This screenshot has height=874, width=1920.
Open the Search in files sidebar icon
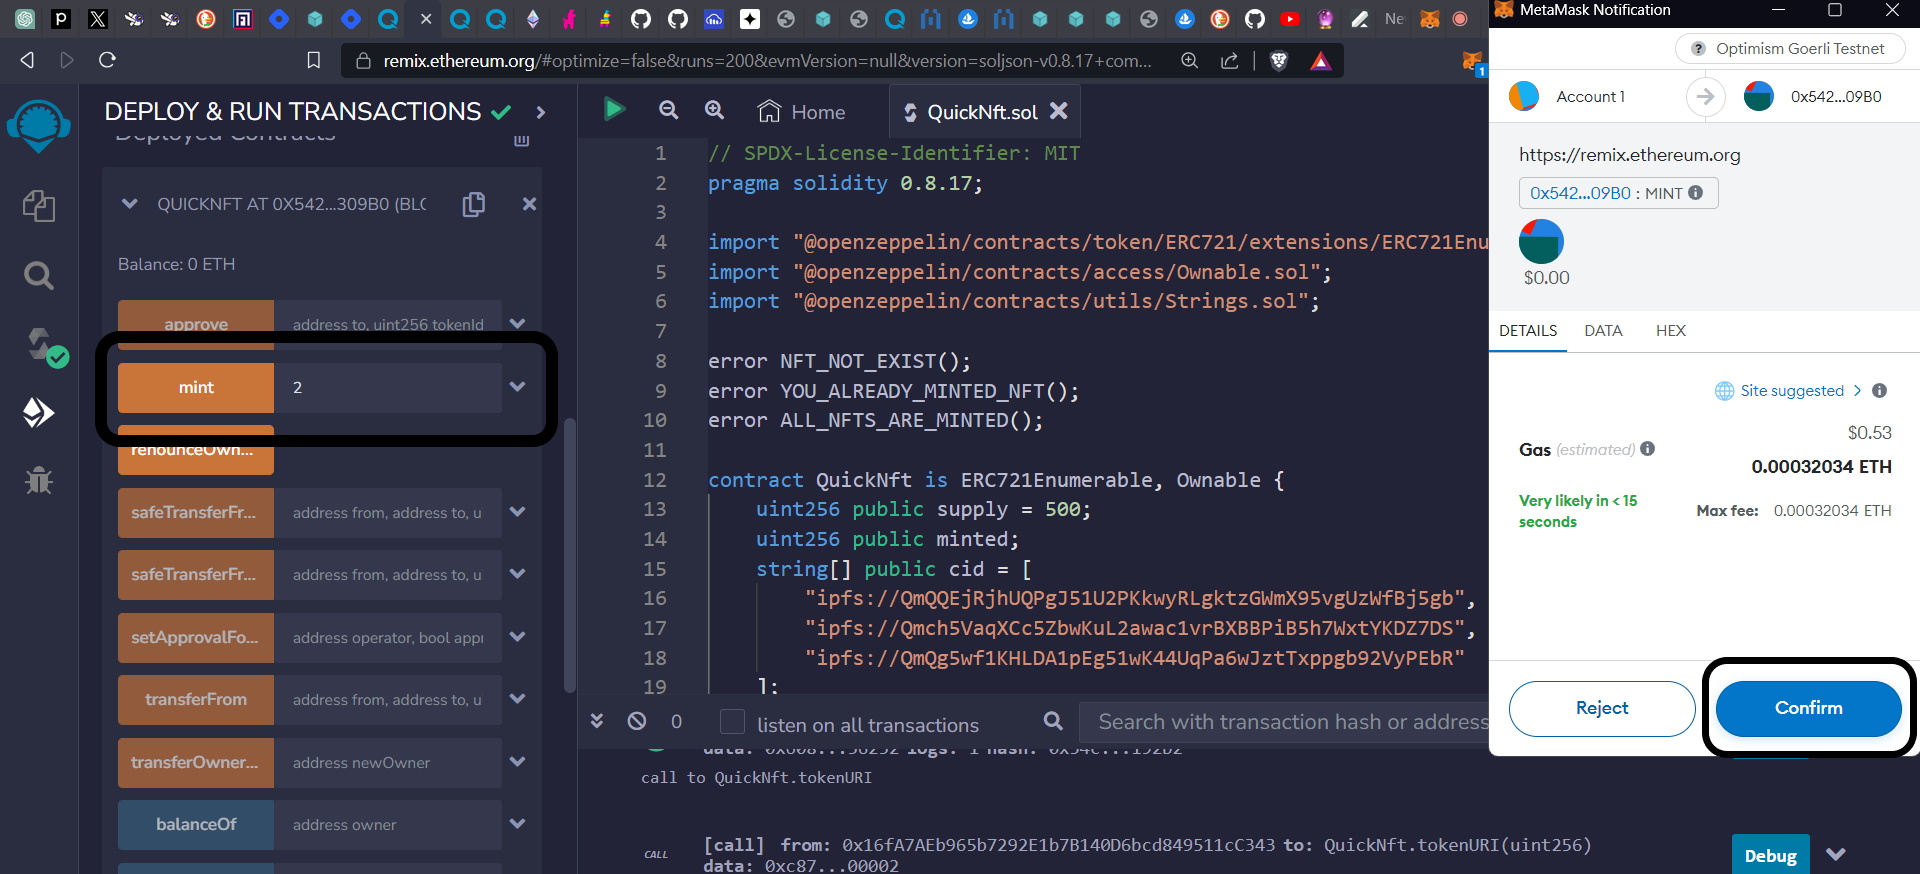pyautogui.click(x=38, y=275)
